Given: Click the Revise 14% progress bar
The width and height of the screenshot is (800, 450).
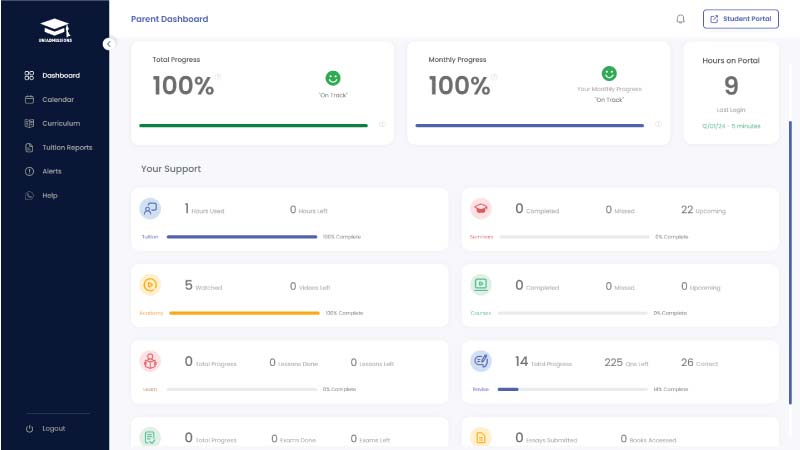Looking at the screenshot, I should tap(572, 389).
